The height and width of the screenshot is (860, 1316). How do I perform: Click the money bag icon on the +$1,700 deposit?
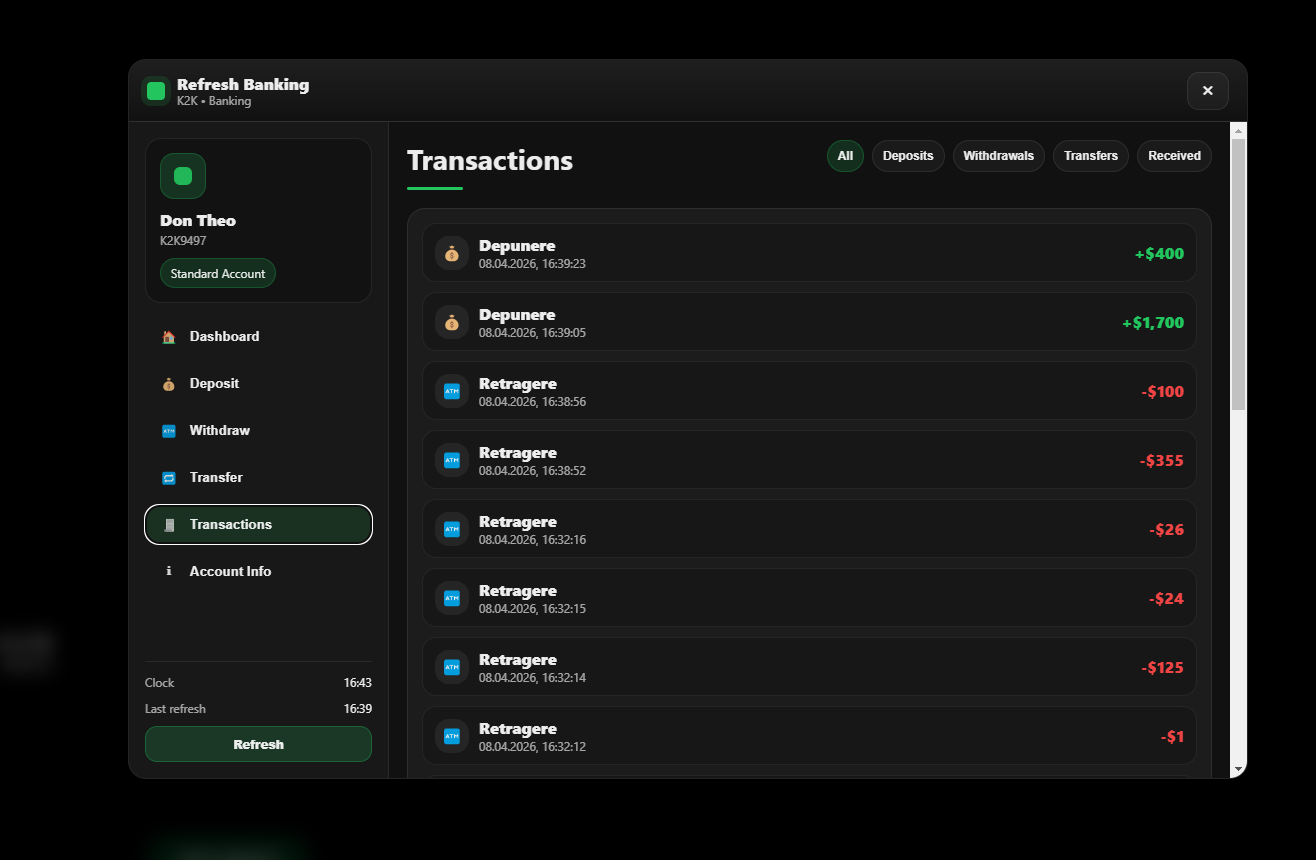point(452,323)
